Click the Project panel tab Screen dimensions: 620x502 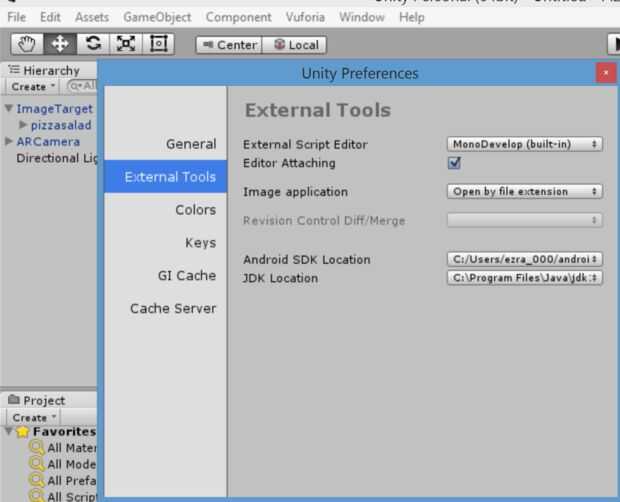(x=36, y=400)
